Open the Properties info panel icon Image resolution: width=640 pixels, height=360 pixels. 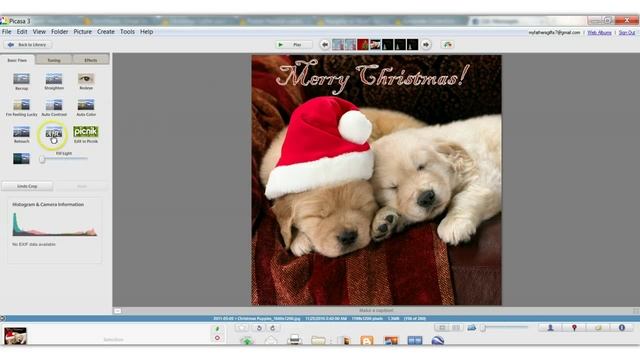622,328
